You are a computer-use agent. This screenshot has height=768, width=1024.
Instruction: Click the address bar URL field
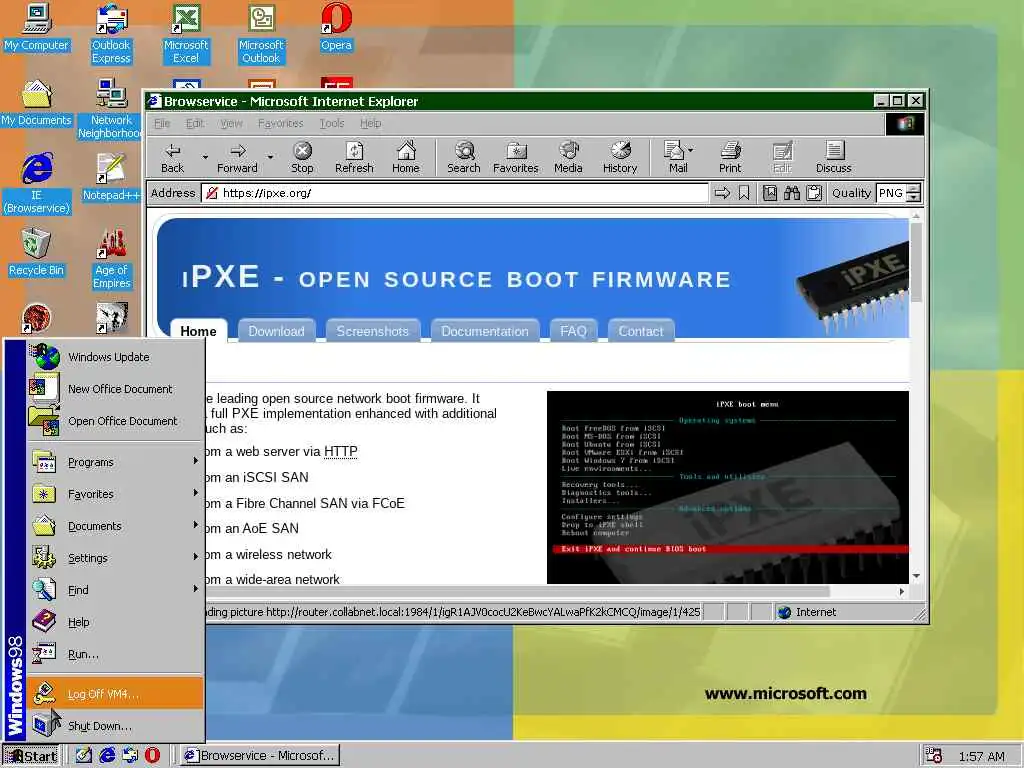click(455, 193)
